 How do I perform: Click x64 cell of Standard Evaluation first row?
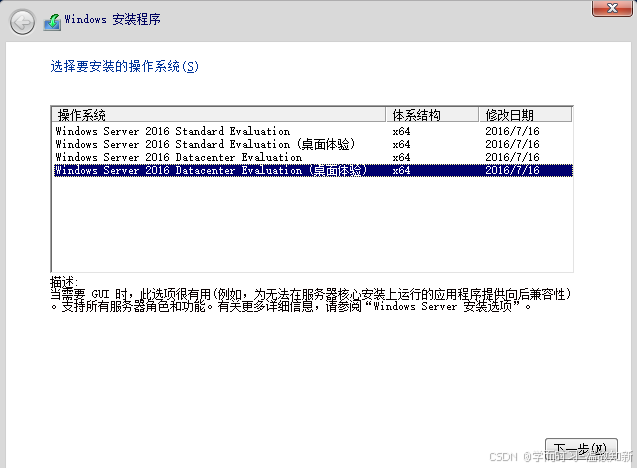click(x=401, y=131)
